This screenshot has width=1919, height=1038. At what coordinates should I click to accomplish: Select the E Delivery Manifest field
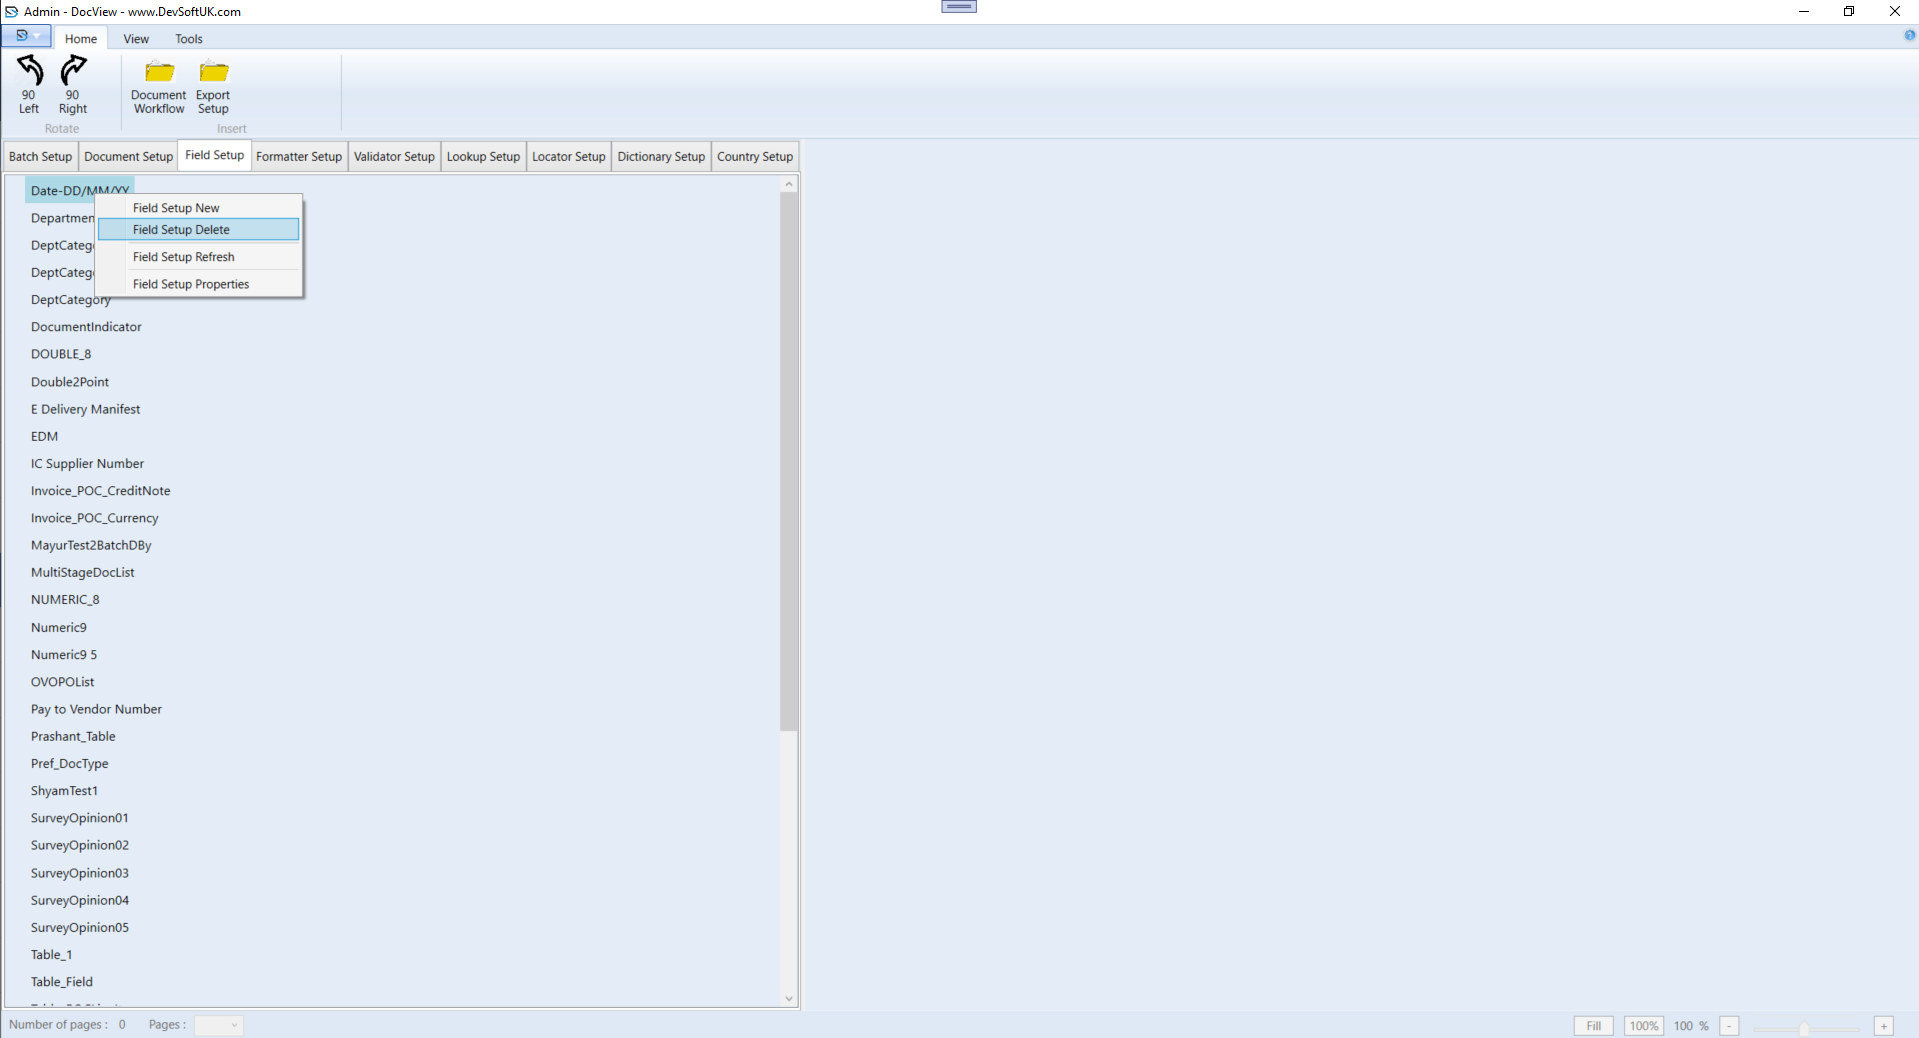(85, 409)
